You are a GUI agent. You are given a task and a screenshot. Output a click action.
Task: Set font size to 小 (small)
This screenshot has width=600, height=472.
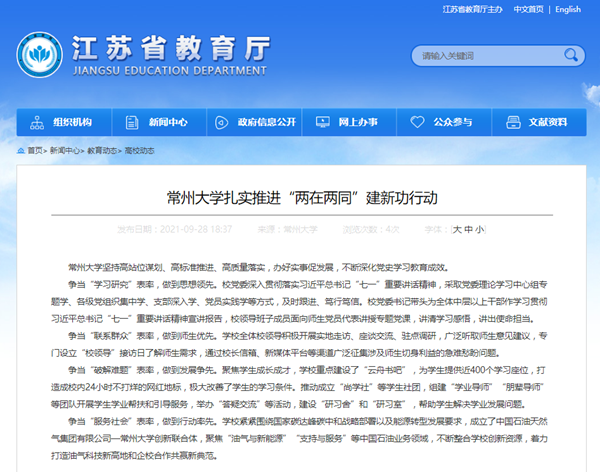point(480,229)
